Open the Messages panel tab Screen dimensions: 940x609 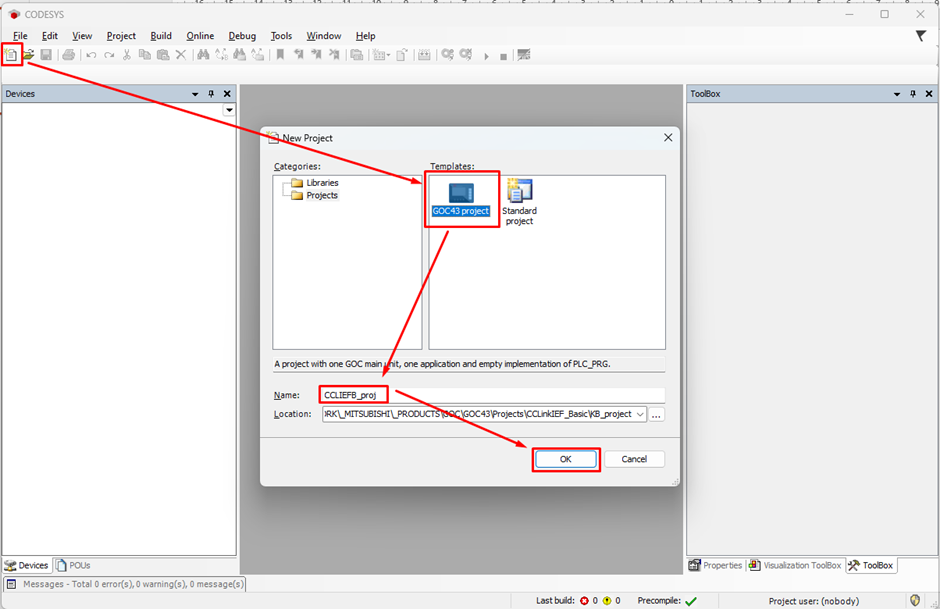pos(125,584)
